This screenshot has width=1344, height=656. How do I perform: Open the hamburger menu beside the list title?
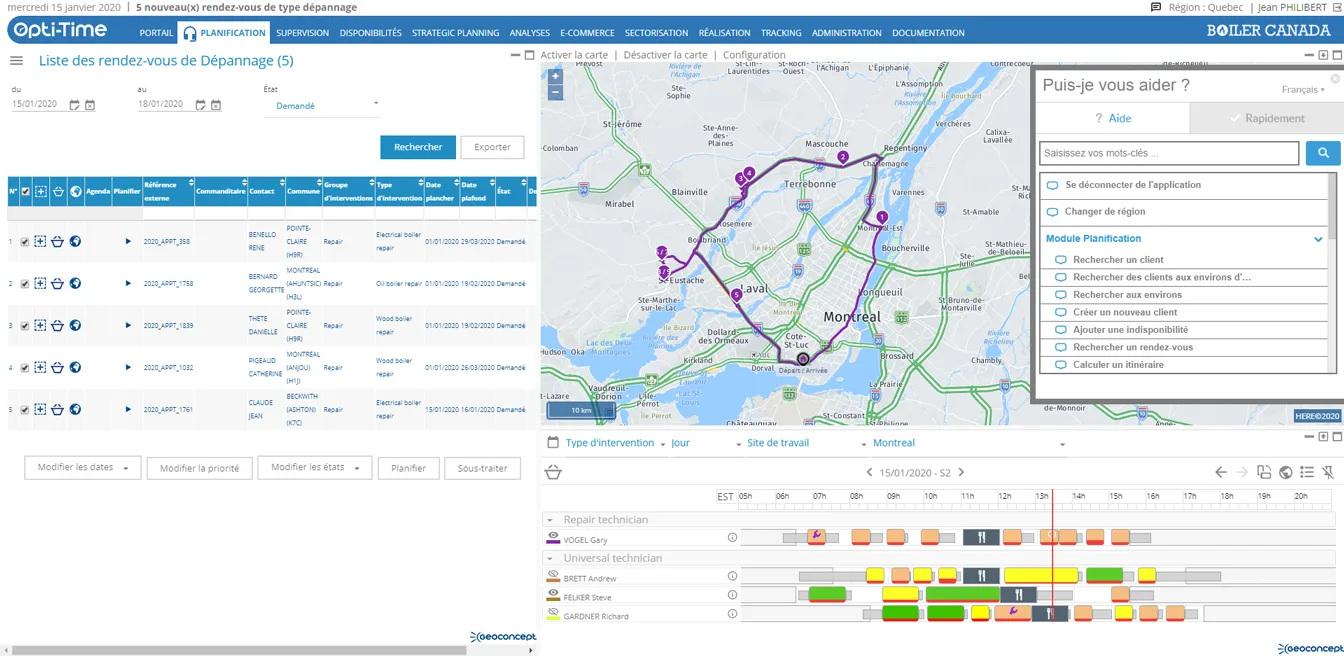click(16, 61)
